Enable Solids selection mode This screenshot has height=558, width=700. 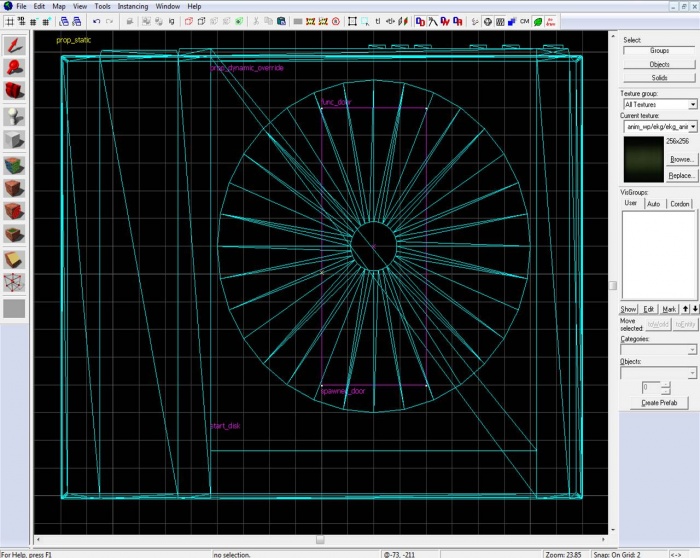tap(659, 78)
